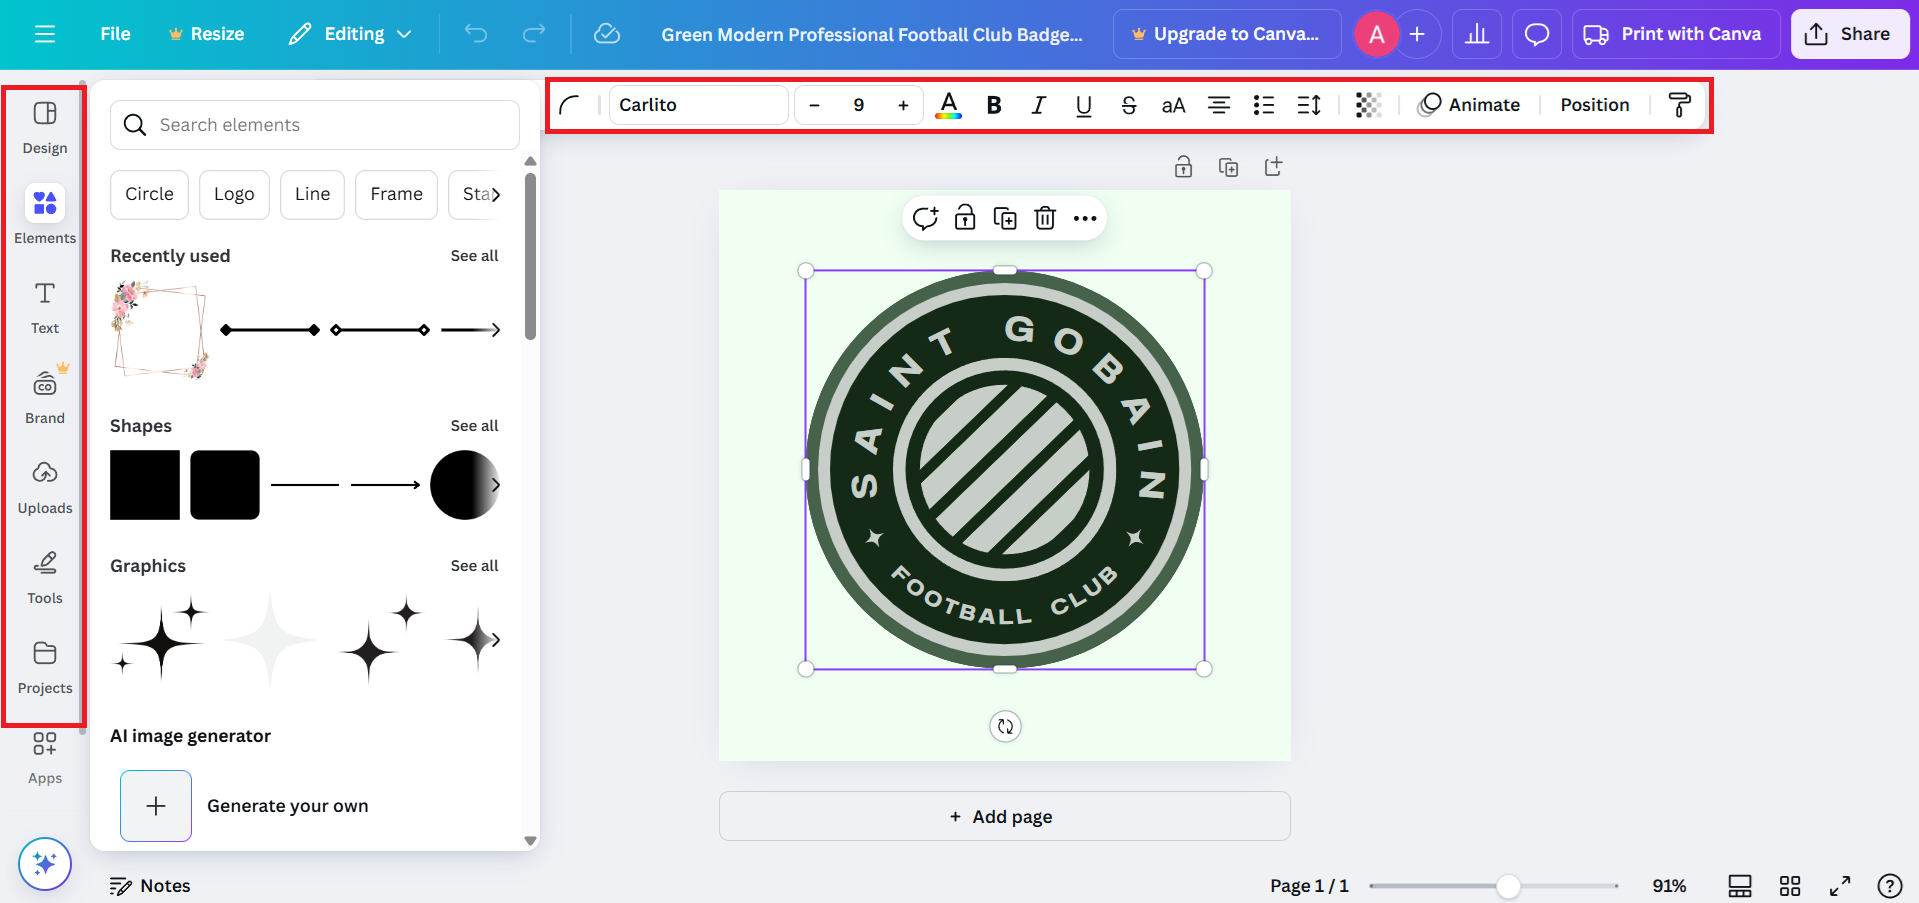Open the Design sidebar panel
The width and height of the screenshot is (1919, 903).
click(x=45, y=128)
